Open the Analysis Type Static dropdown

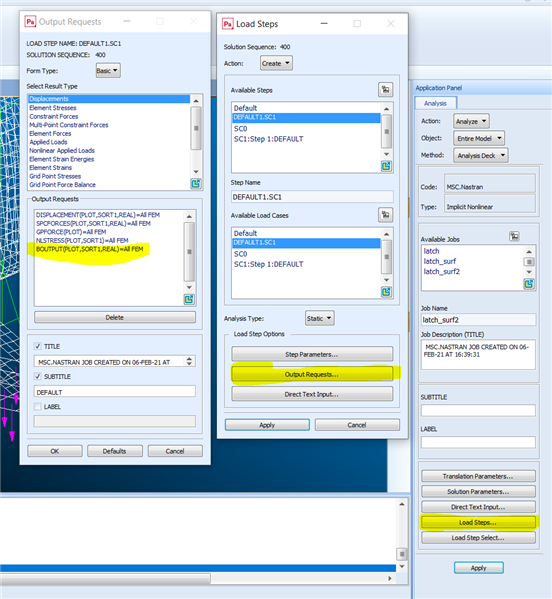click(x=320, y=318)
